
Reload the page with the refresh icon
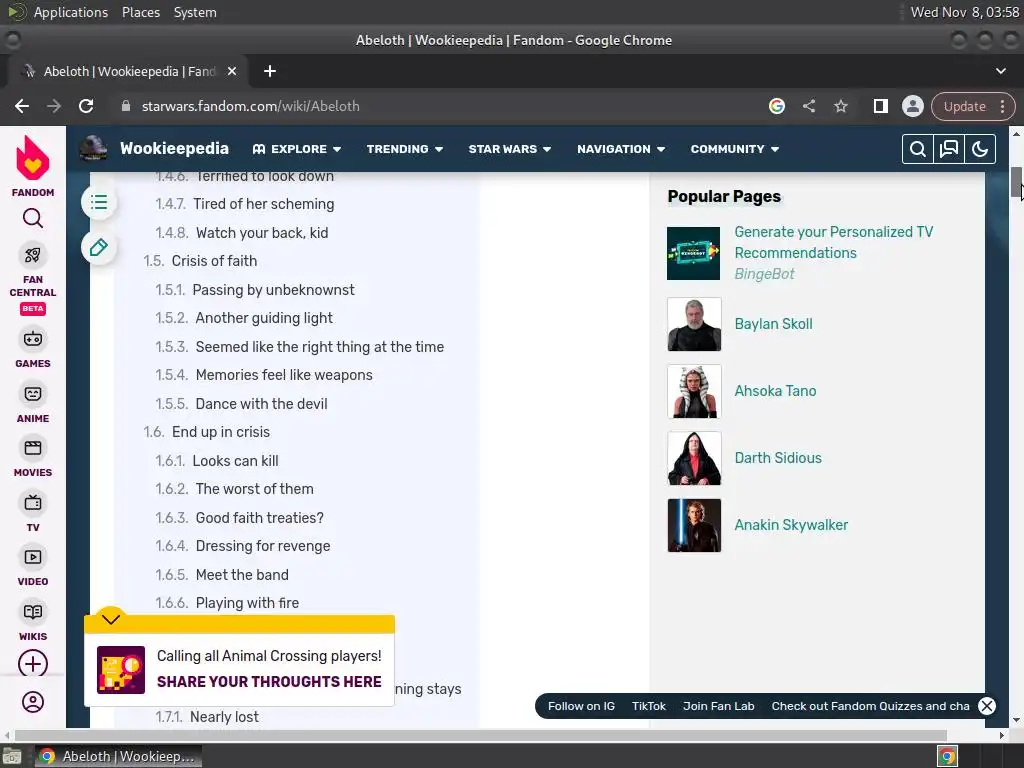tap(86, 106)
